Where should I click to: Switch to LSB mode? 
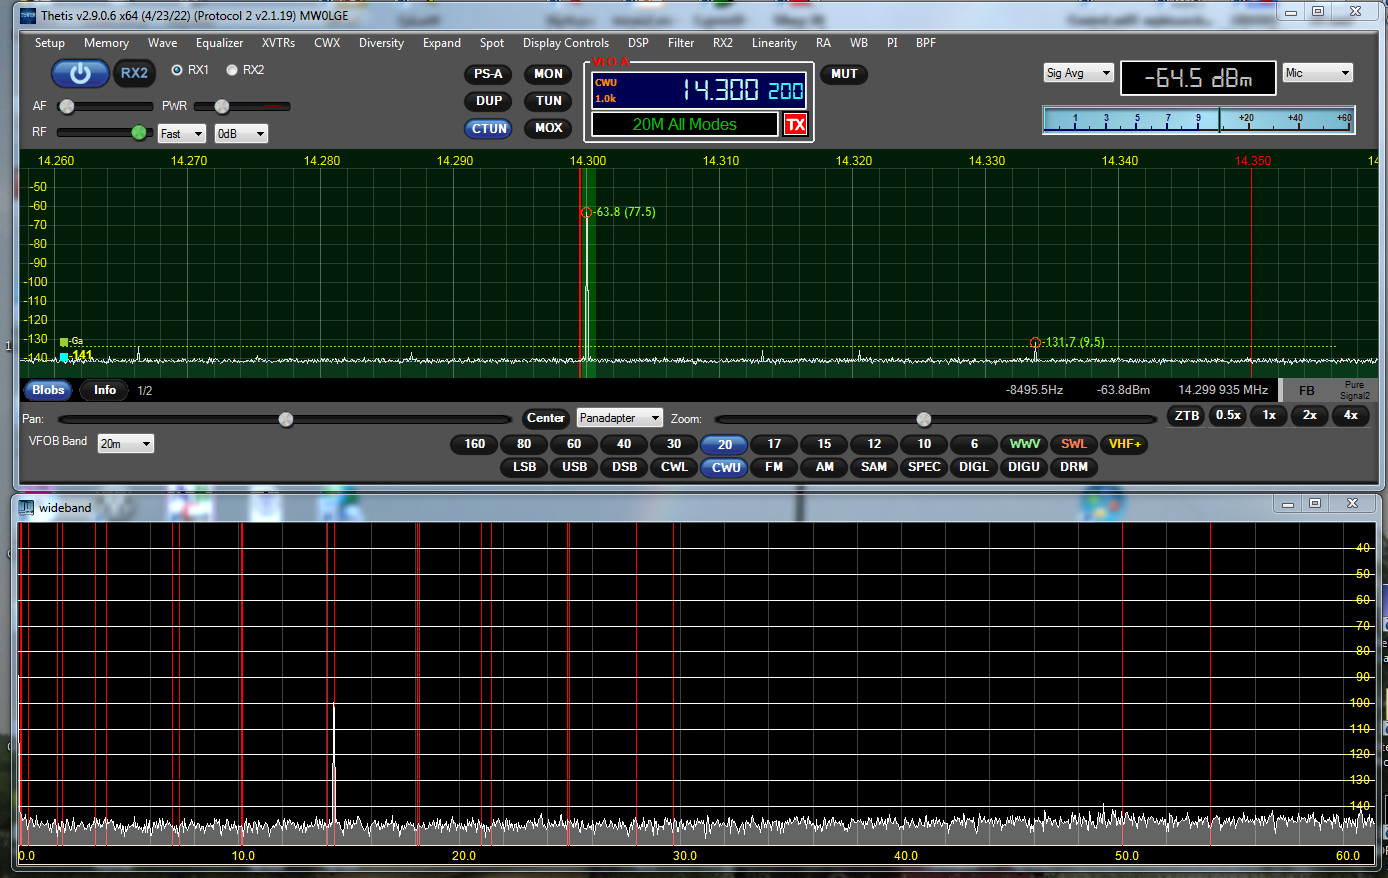click(x=524, y=467)
